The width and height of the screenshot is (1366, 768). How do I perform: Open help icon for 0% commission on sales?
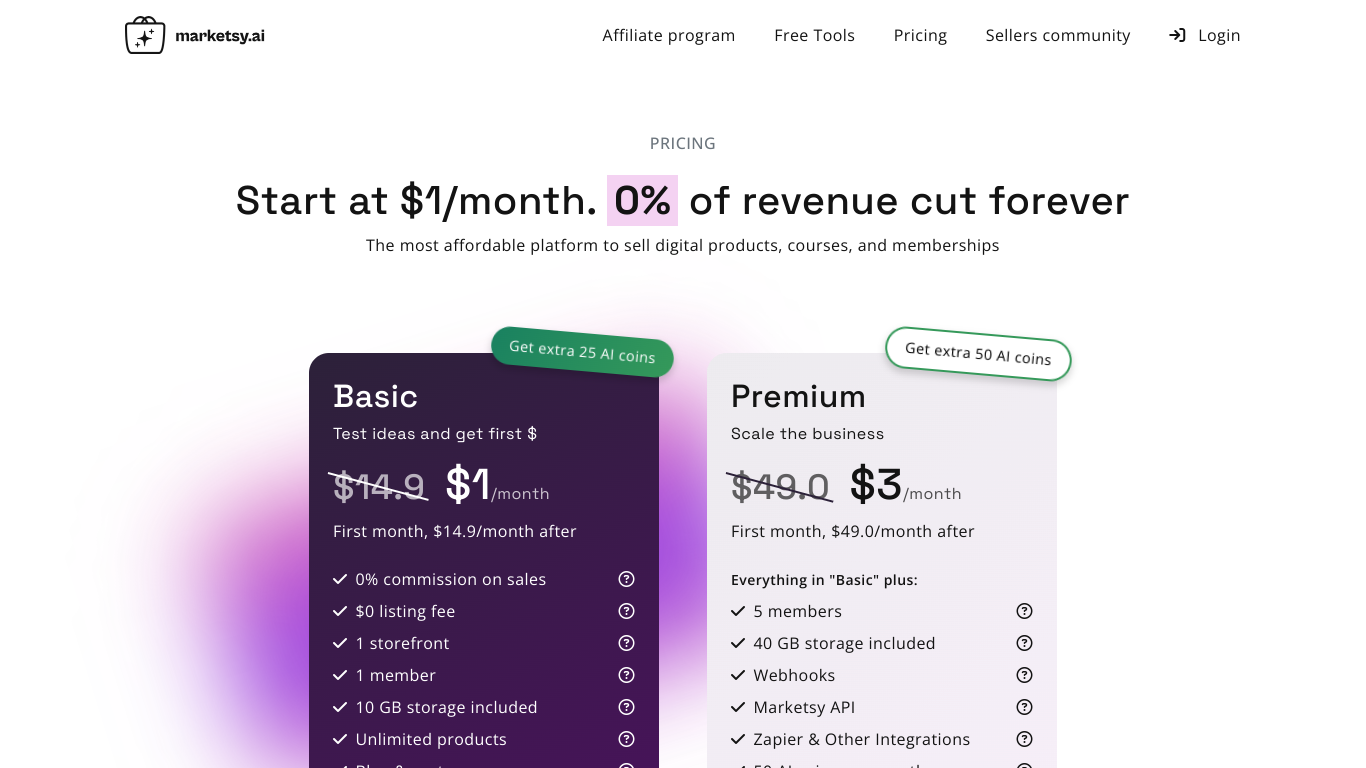(x=626, y=579)
